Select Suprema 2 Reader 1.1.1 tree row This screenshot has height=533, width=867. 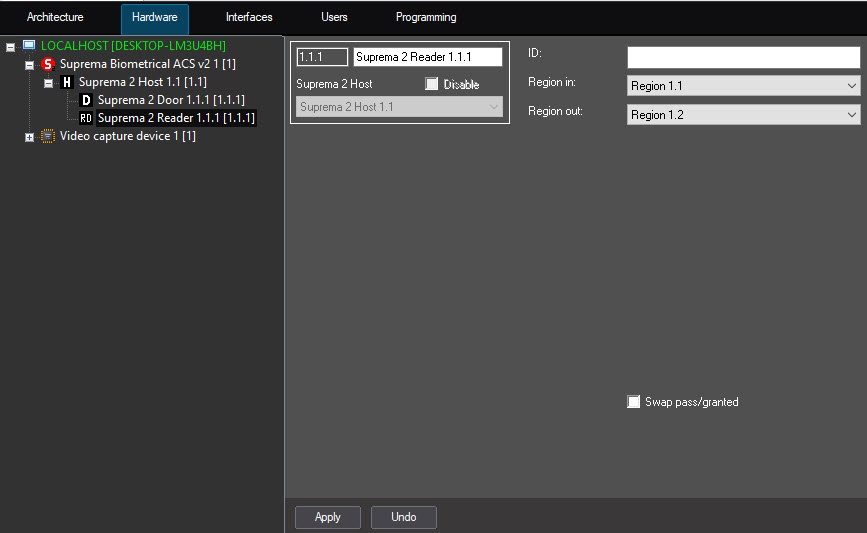click(176, 118)
